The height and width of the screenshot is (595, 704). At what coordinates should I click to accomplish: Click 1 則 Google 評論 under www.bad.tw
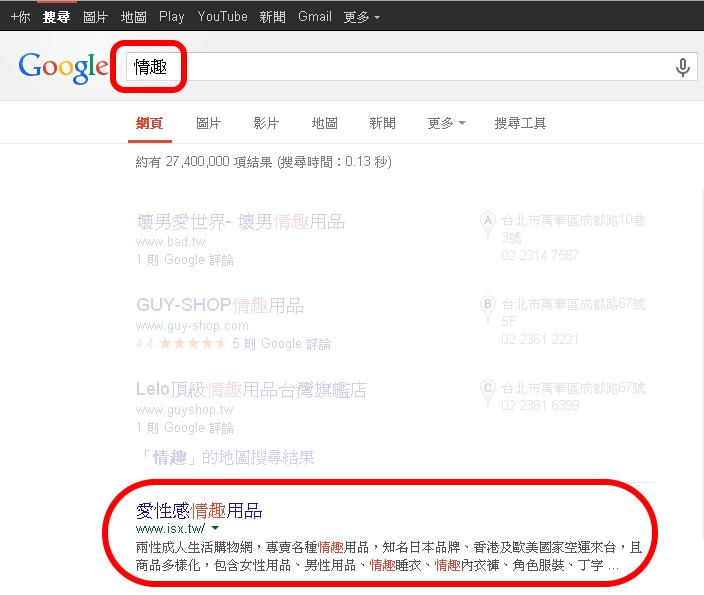(x=185, y=260)
